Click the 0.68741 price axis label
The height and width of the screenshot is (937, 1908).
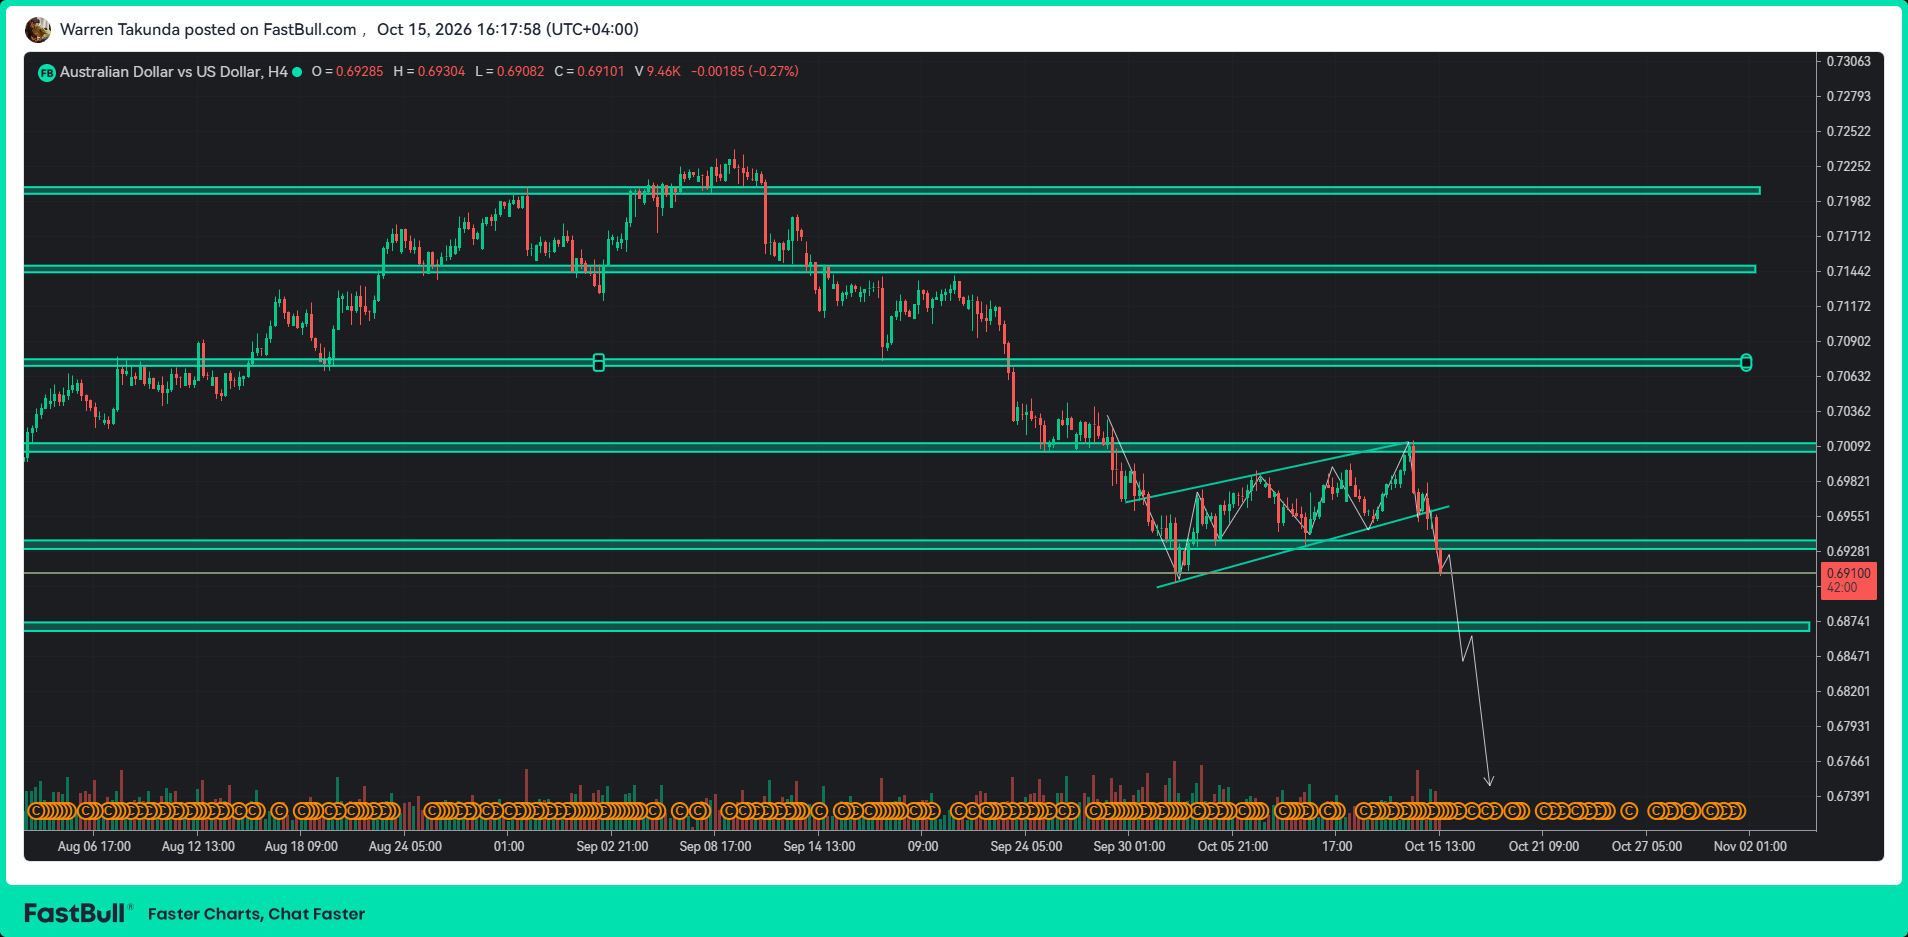(x=1848, y=621)
